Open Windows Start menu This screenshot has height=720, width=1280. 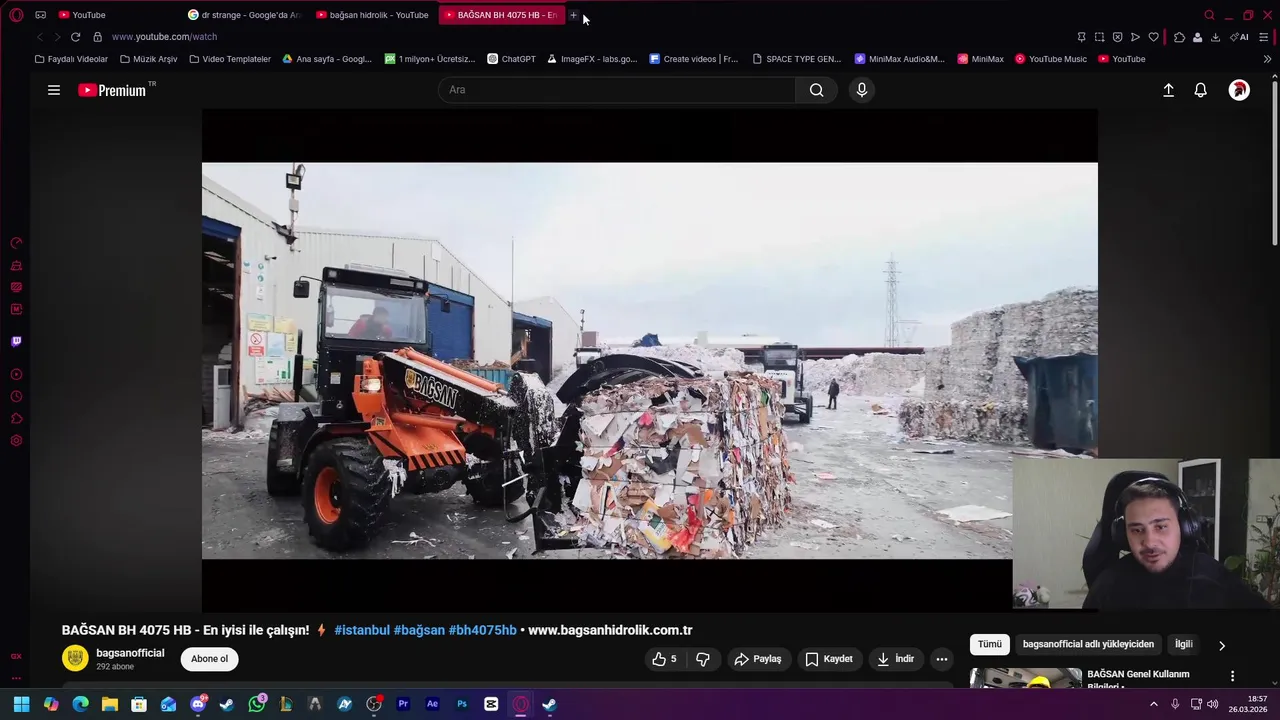click(21, 704)
